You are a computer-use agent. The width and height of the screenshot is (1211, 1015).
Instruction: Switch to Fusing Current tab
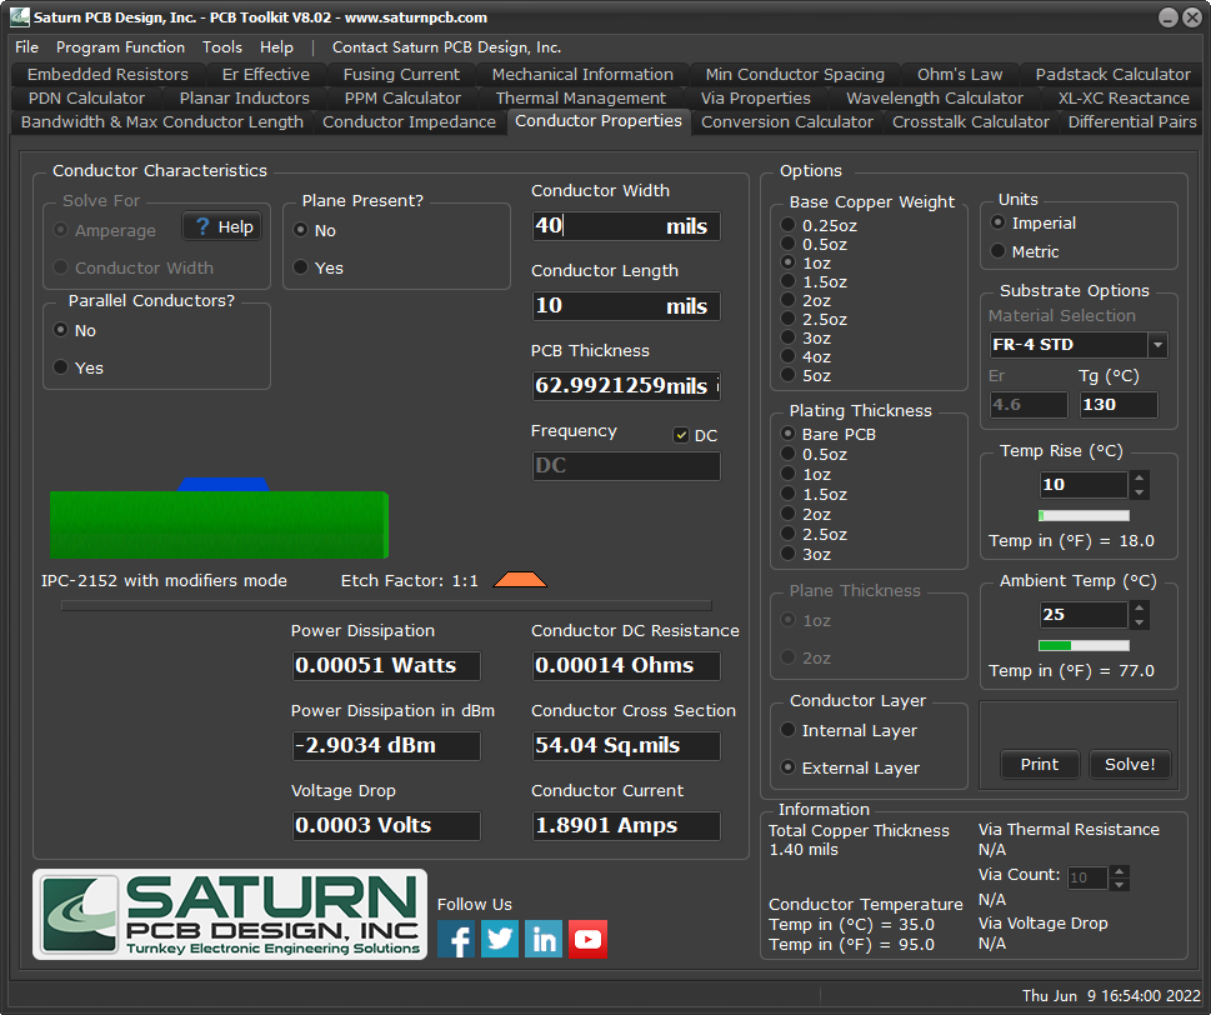coord(401,74)
